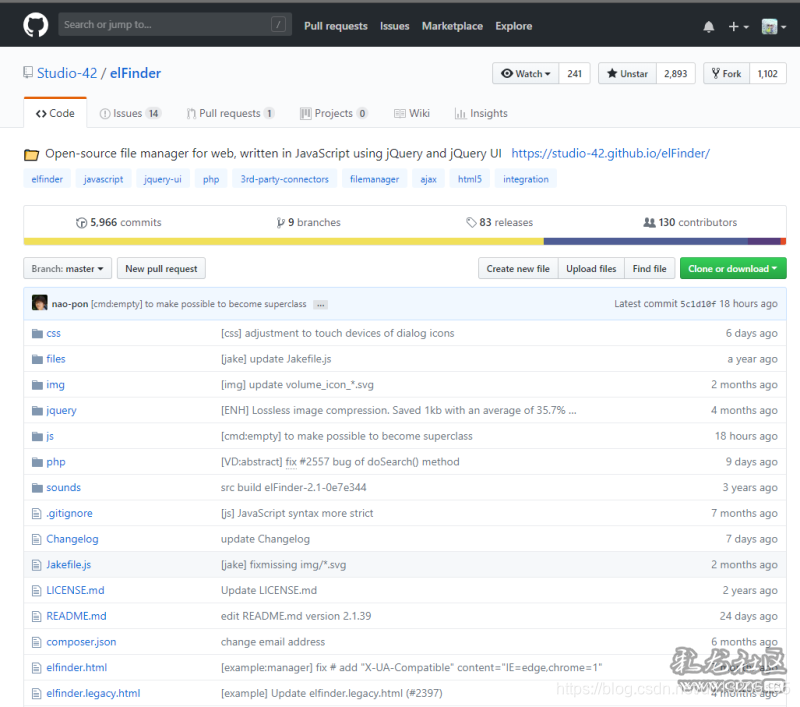
Task: View the 9 branches
Action: pyautogui.click(x=309, y=222)
